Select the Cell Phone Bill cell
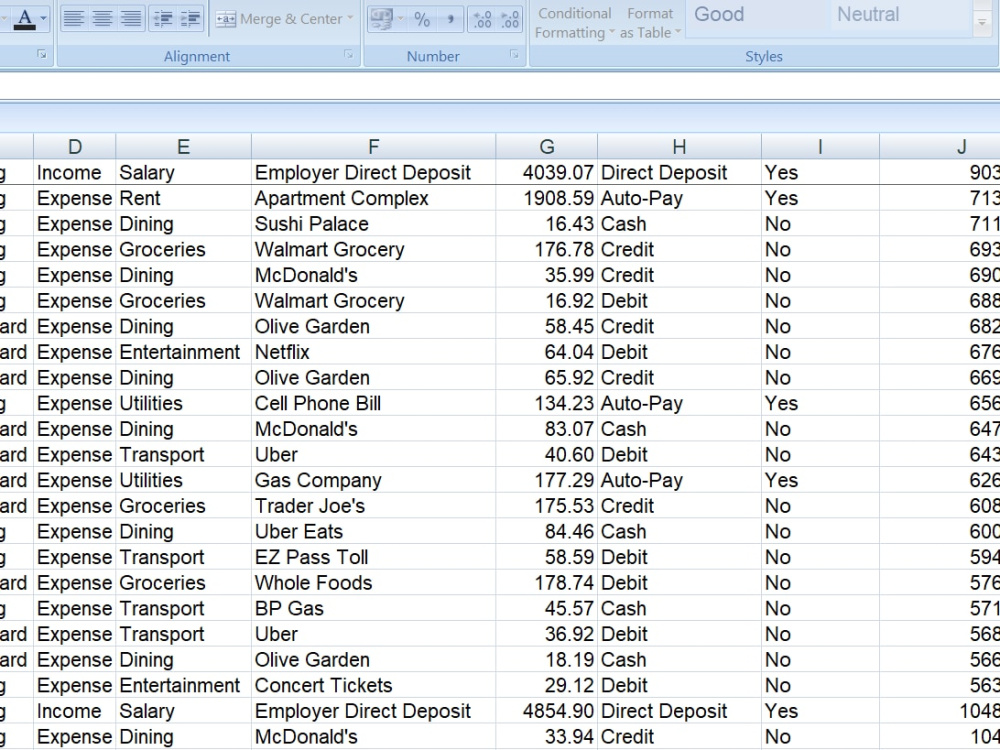 tap(374, 403)
